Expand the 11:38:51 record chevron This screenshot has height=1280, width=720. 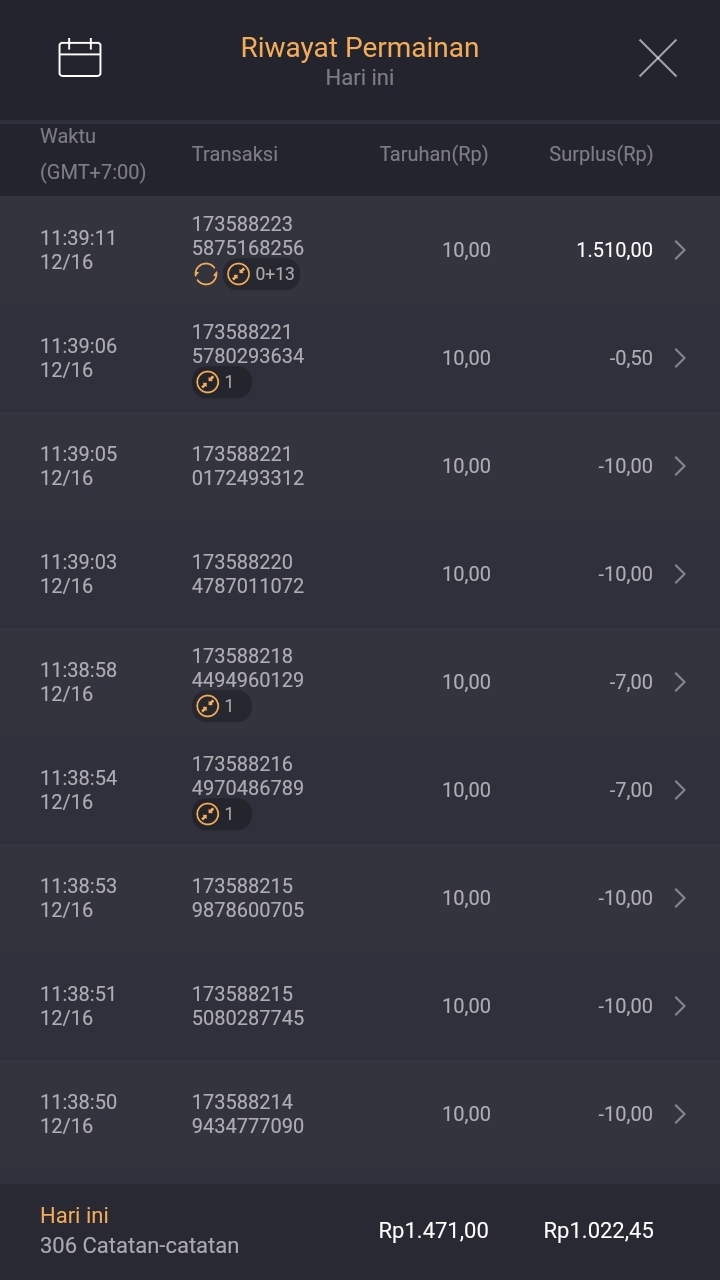[x=680, y=1006]
